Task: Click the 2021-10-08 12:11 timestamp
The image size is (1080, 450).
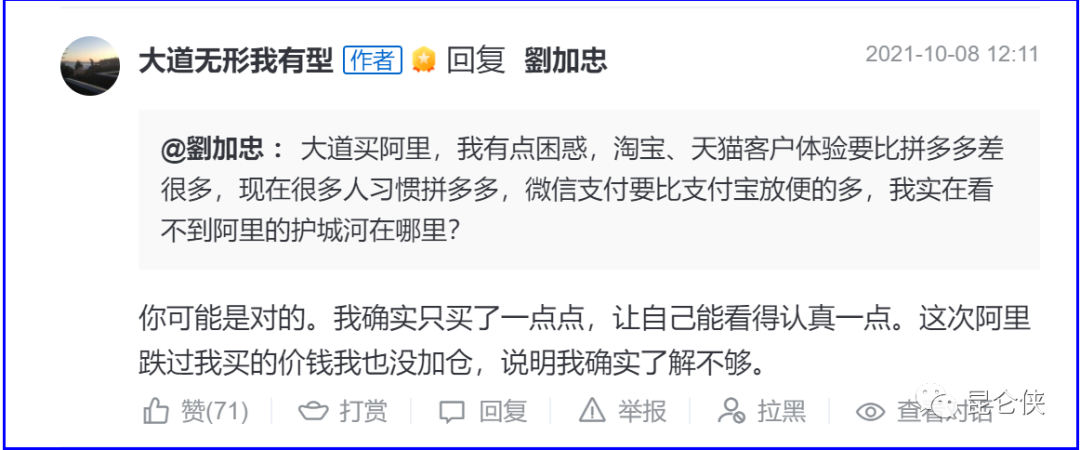Action: point(952,54)
